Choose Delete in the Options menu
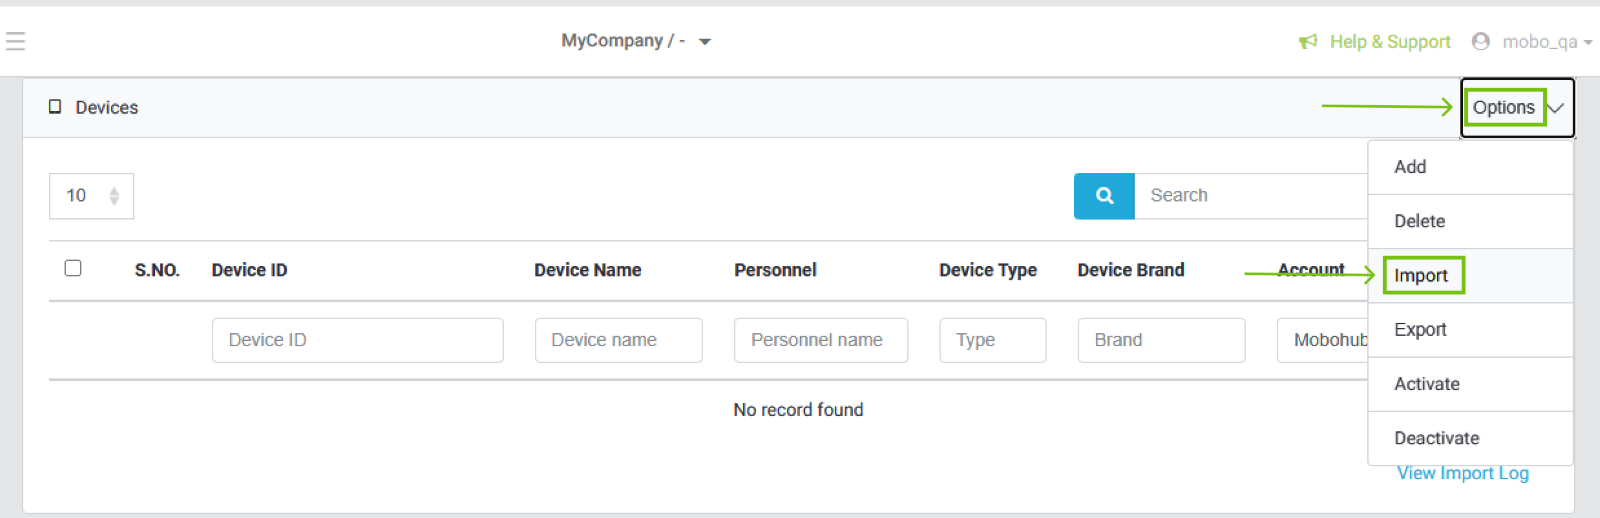 1419,221
